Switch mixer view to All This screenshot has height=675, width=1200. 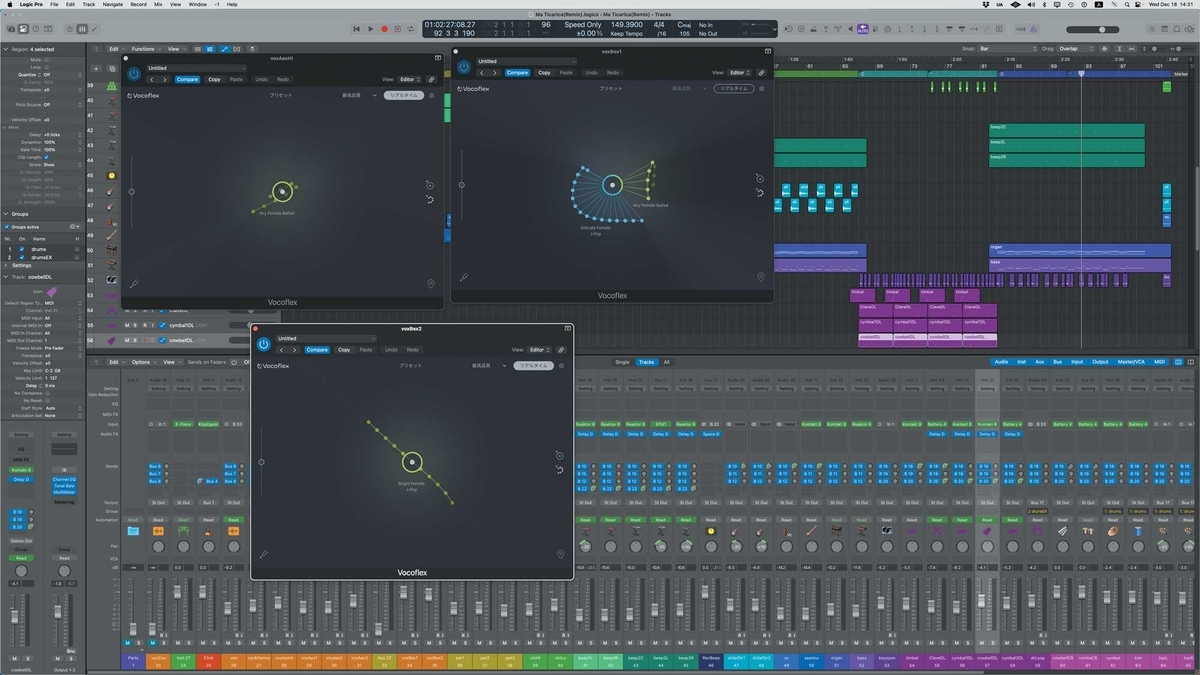point(667,362)
